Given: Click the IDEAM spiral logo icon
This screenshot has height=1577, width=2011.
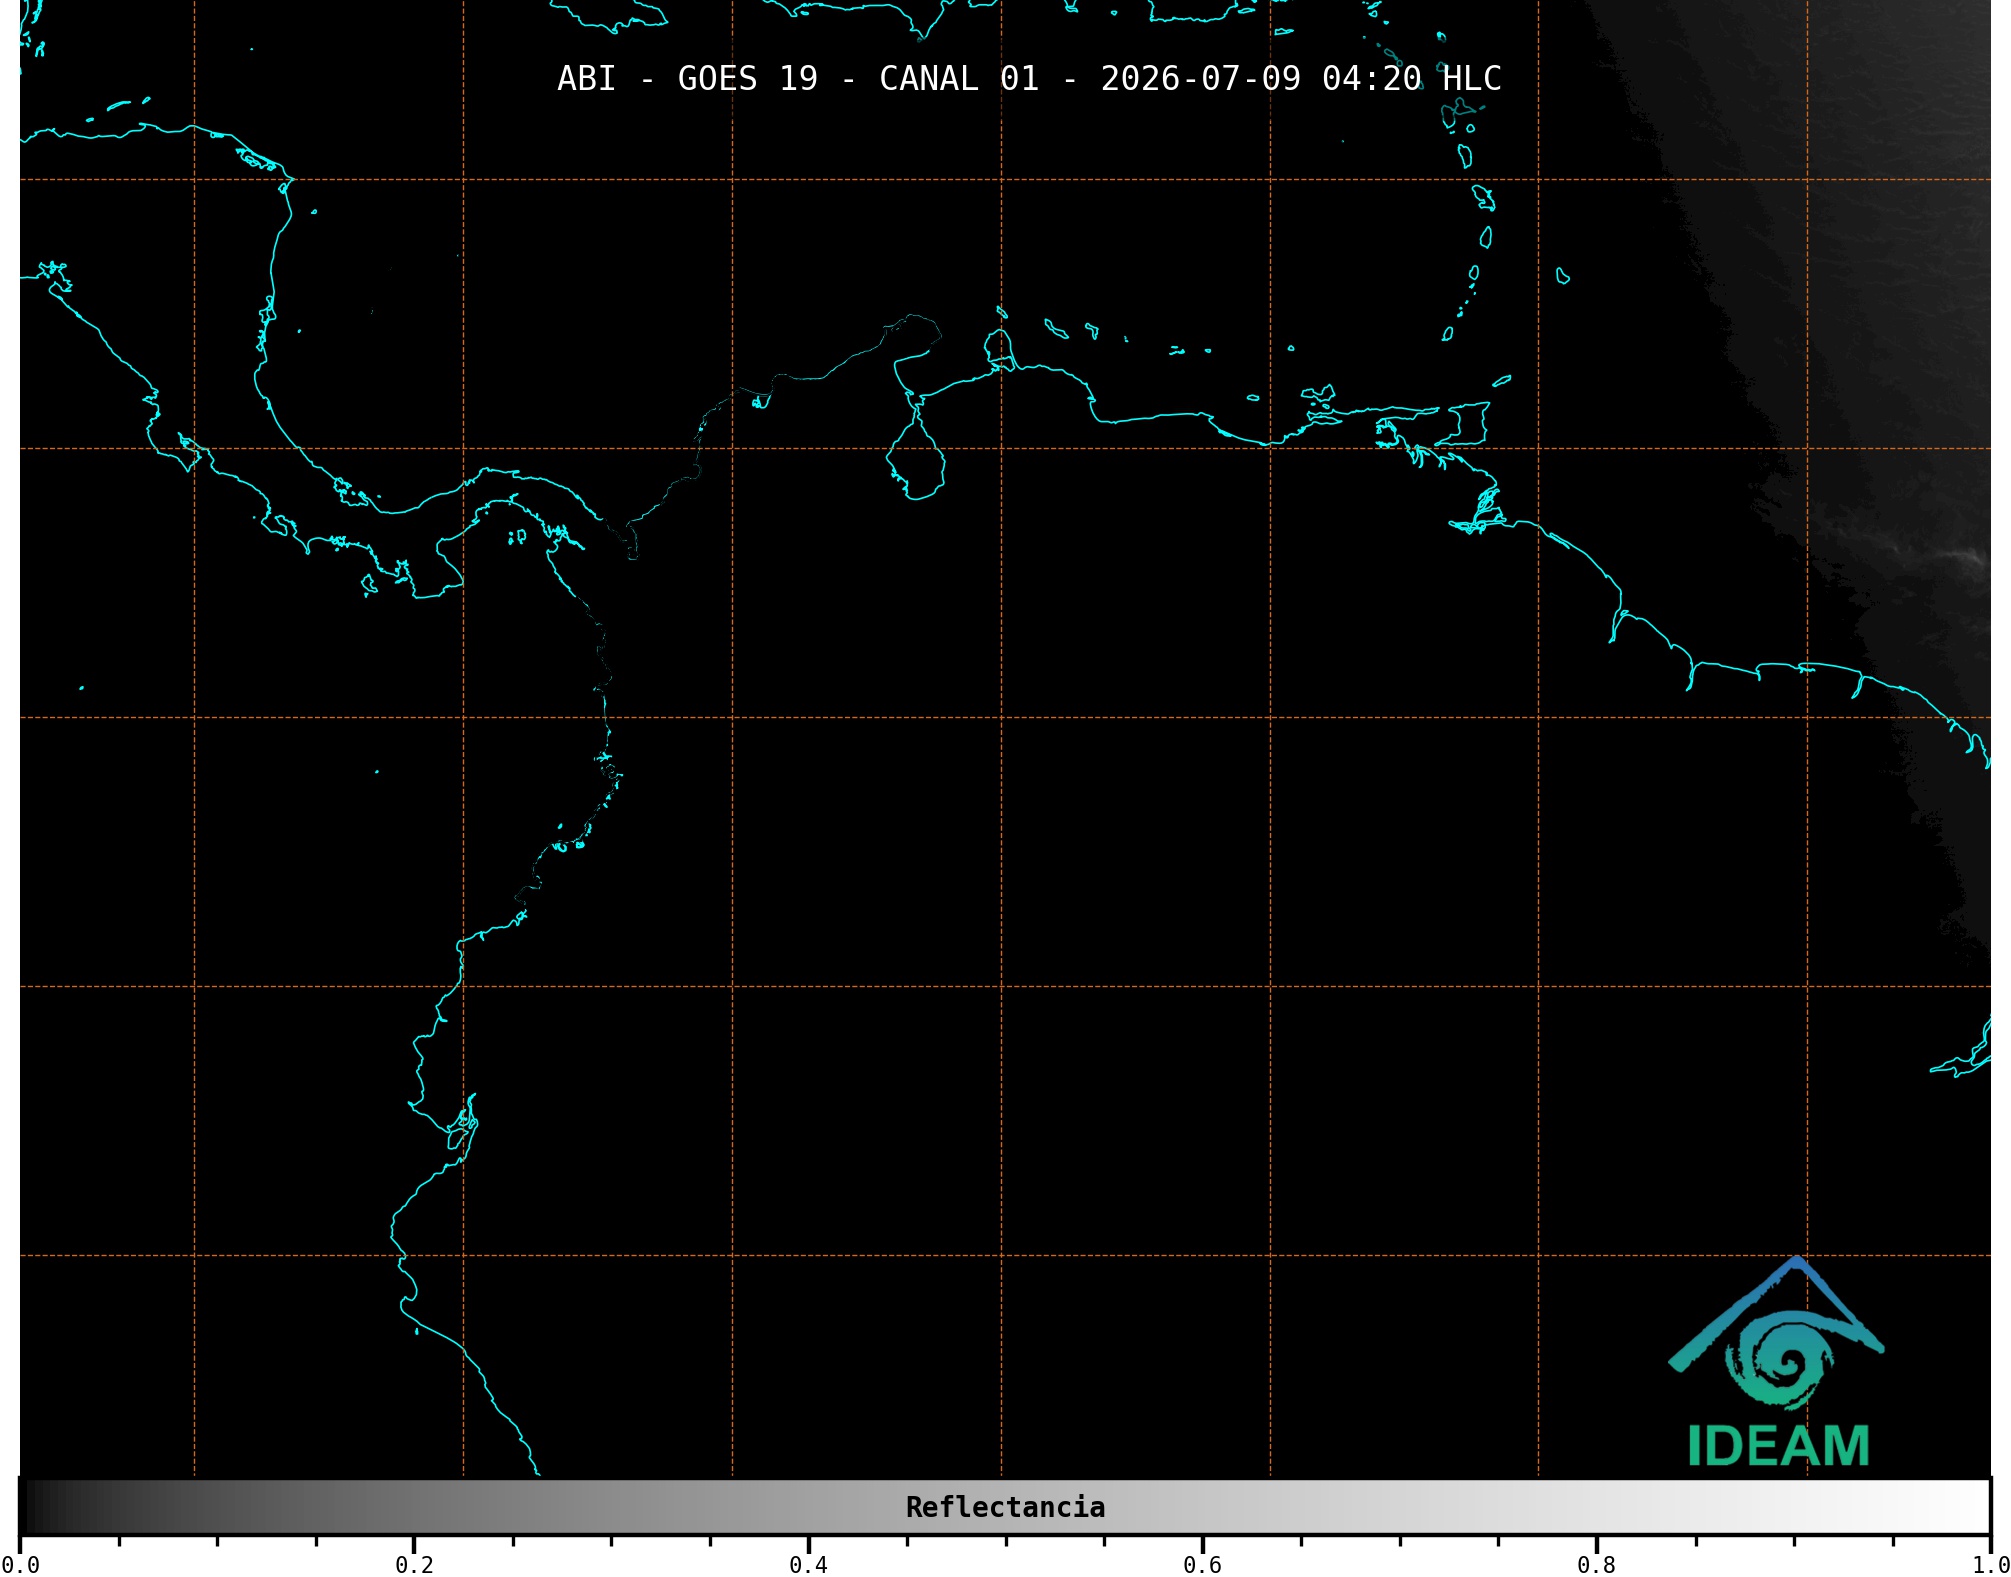Looking at the screenshot, I should point(1777,1333).
